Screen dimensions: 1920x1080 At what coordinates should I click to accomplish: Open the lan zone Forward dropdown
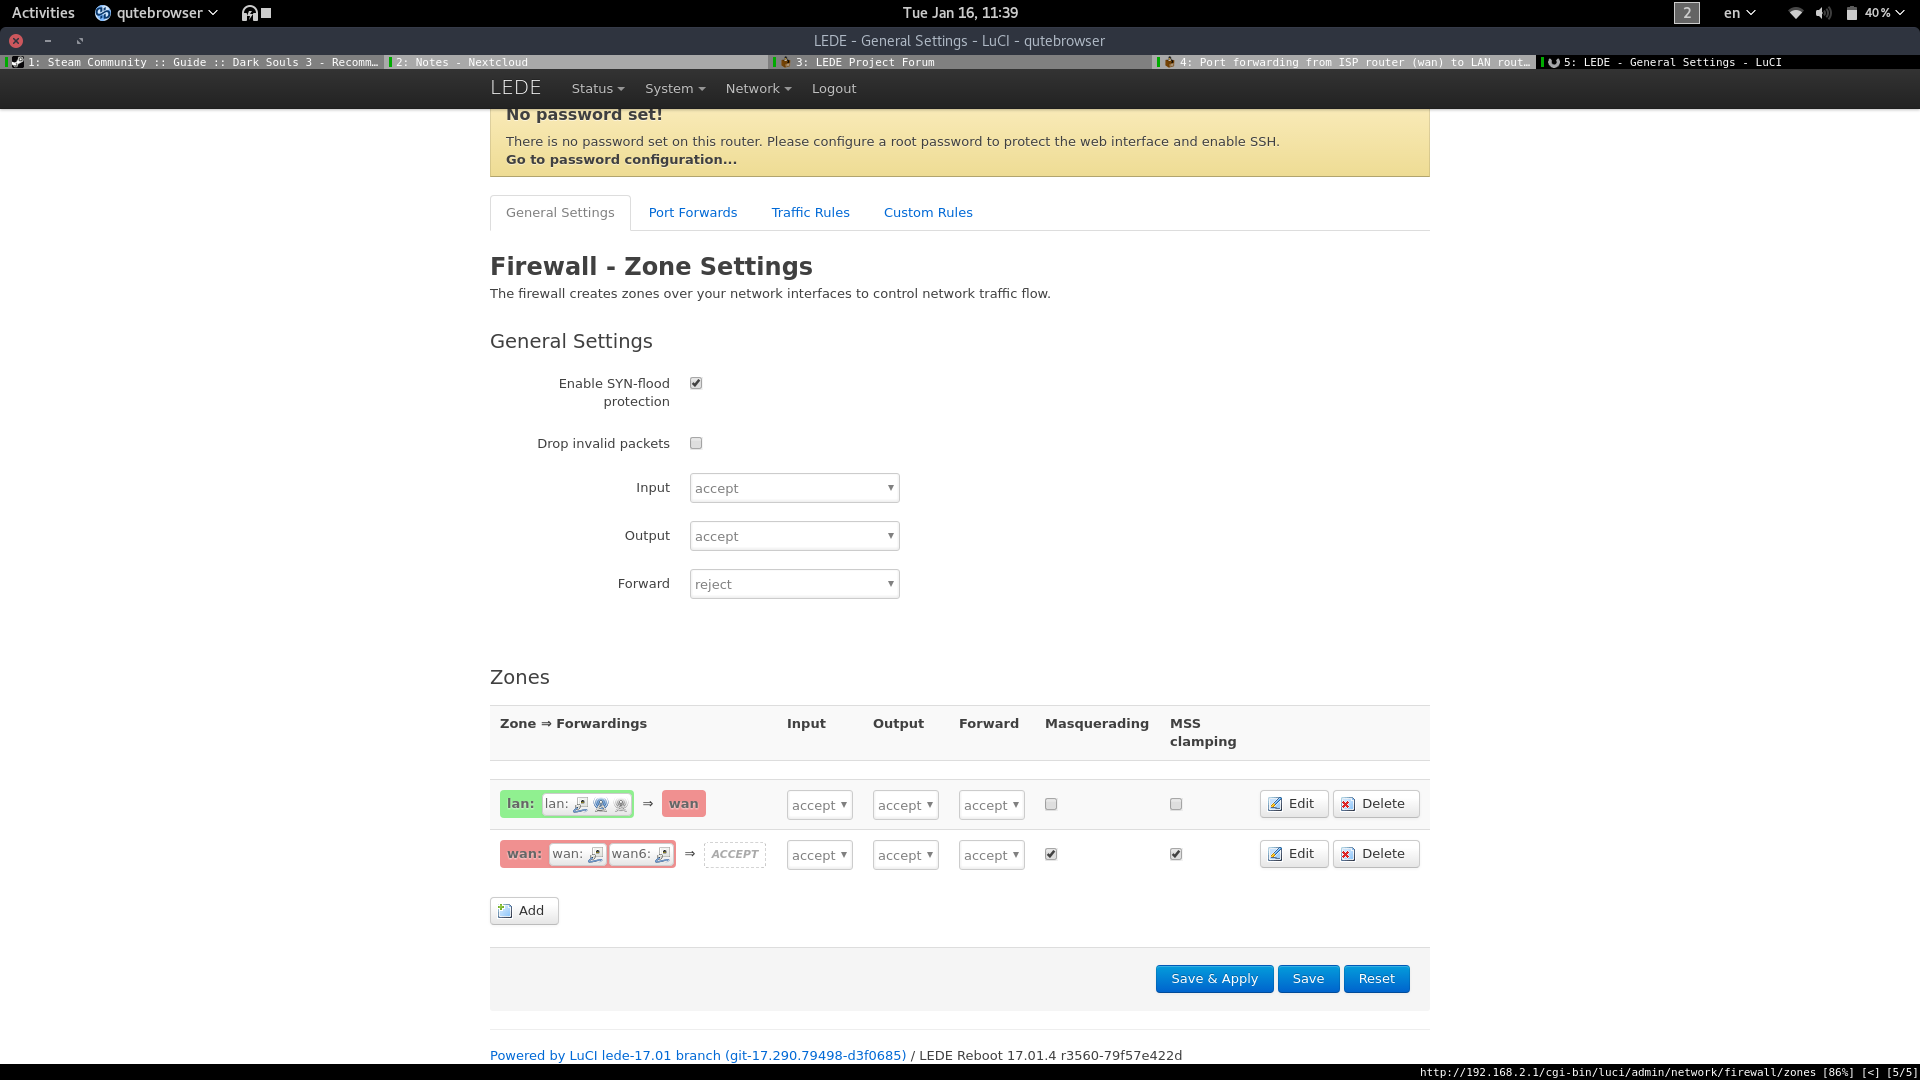click(x=992, y=805)
